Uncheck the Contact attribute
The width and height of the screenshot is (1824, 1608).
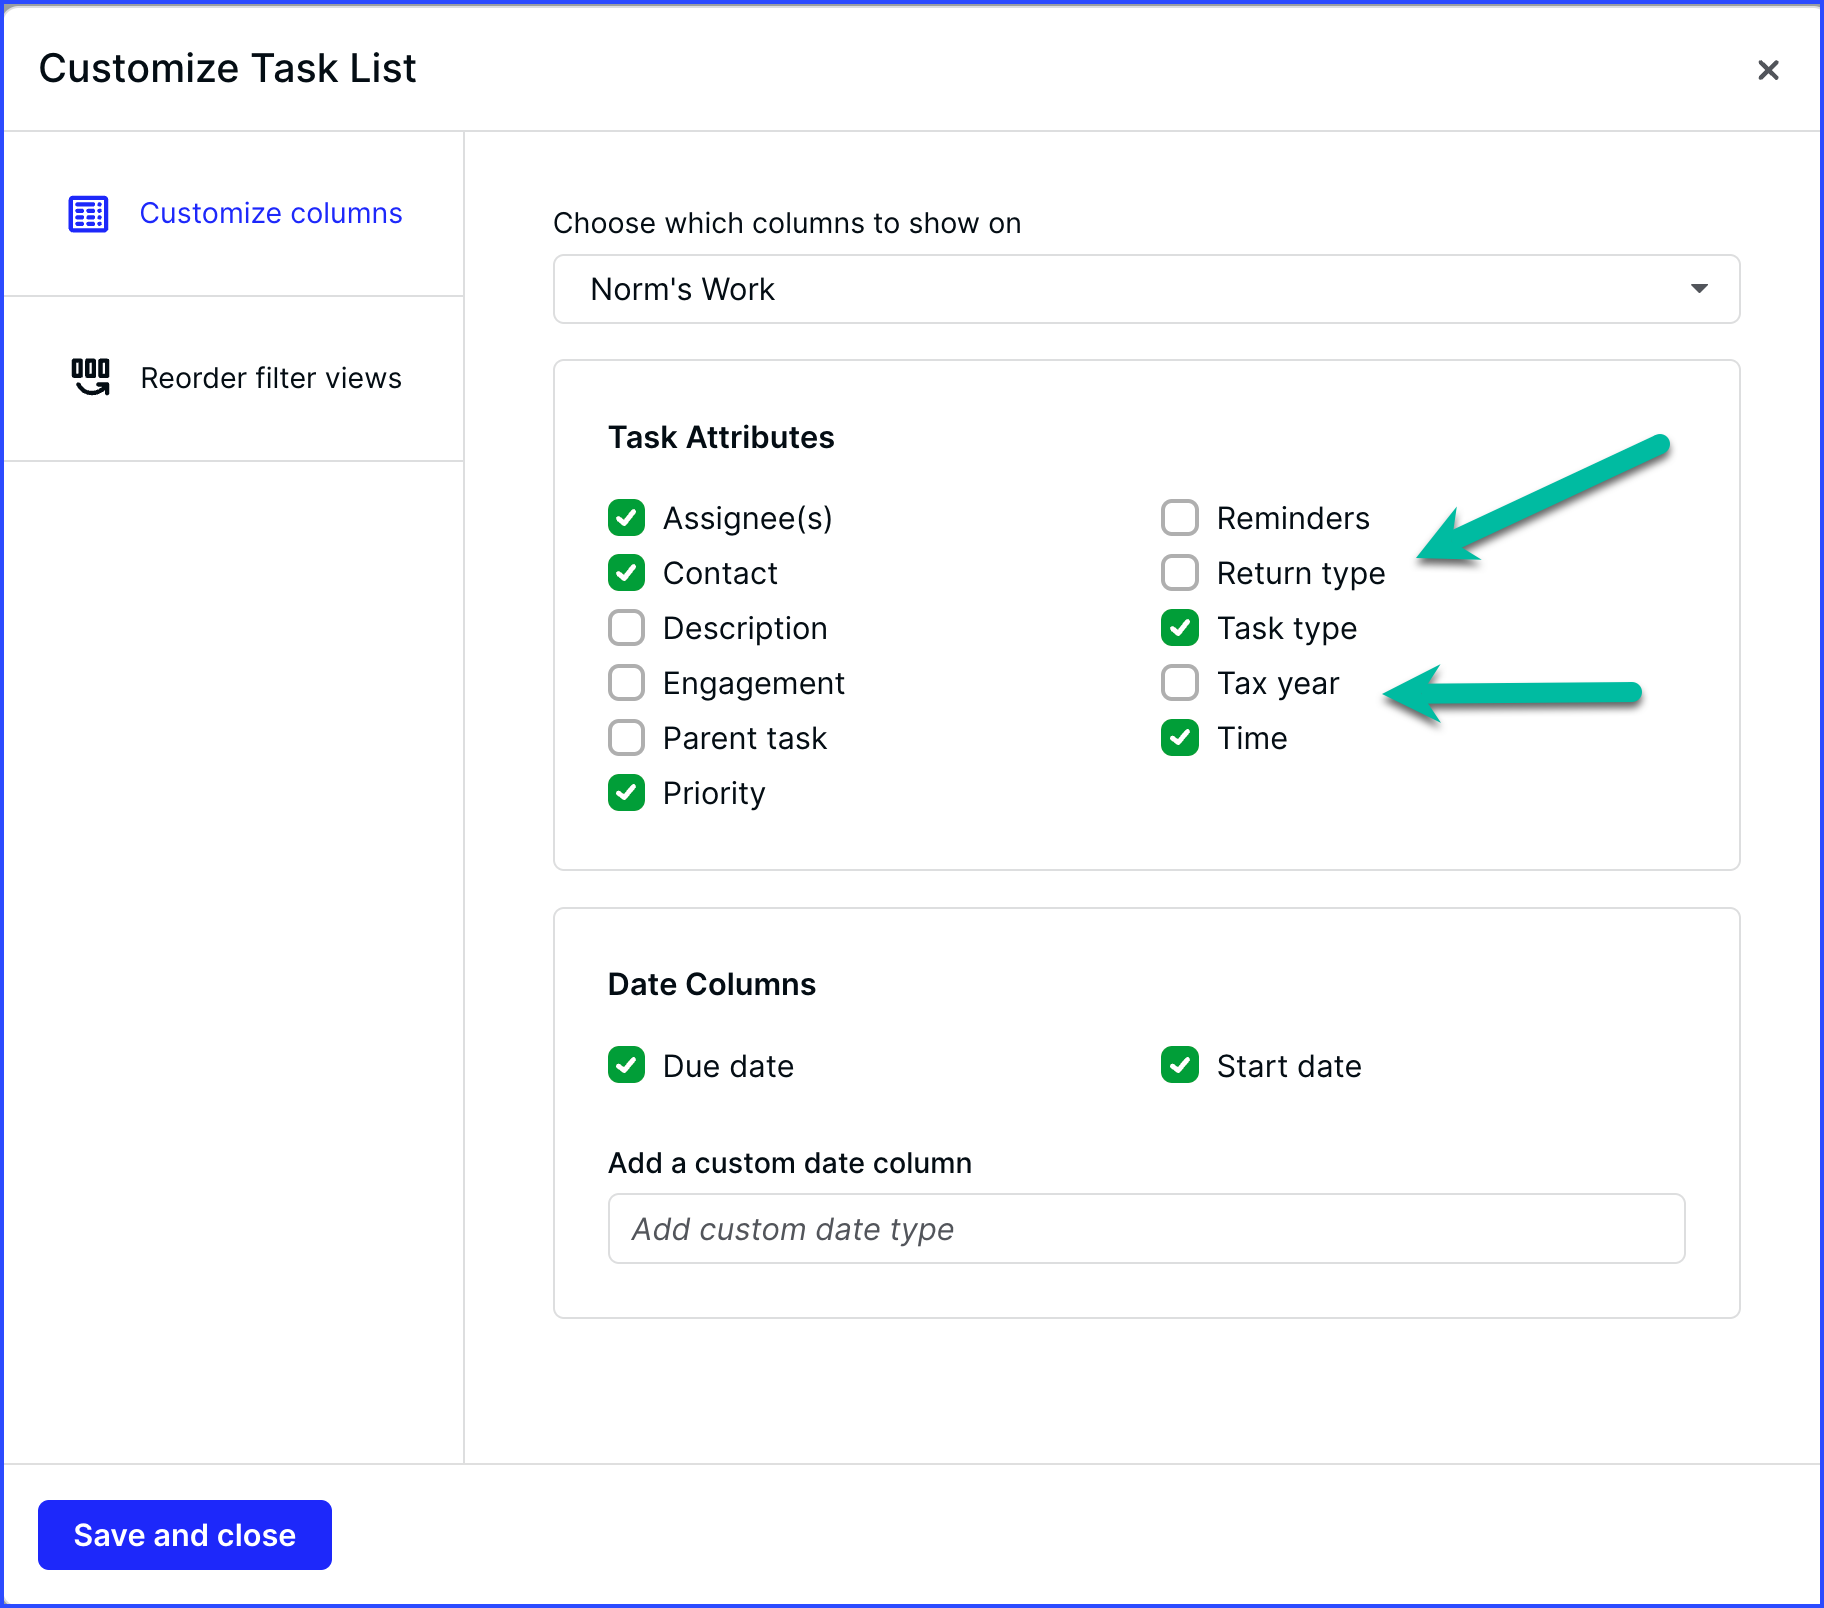[x=627, y=573]
